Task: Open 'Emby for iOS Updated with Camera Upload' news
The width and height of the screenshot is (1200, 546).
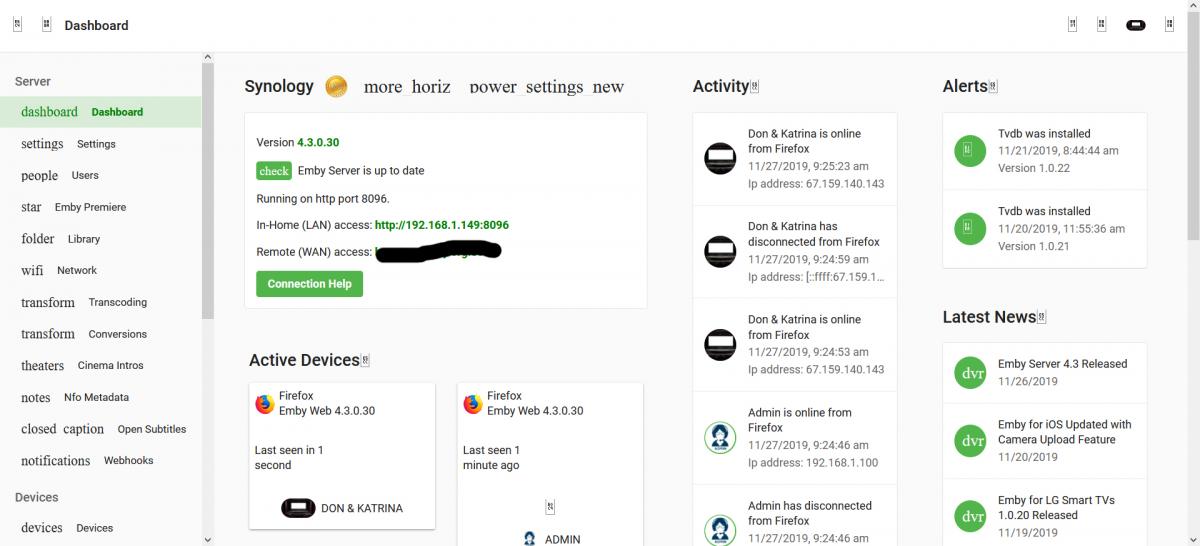Action: [1045, 441]
